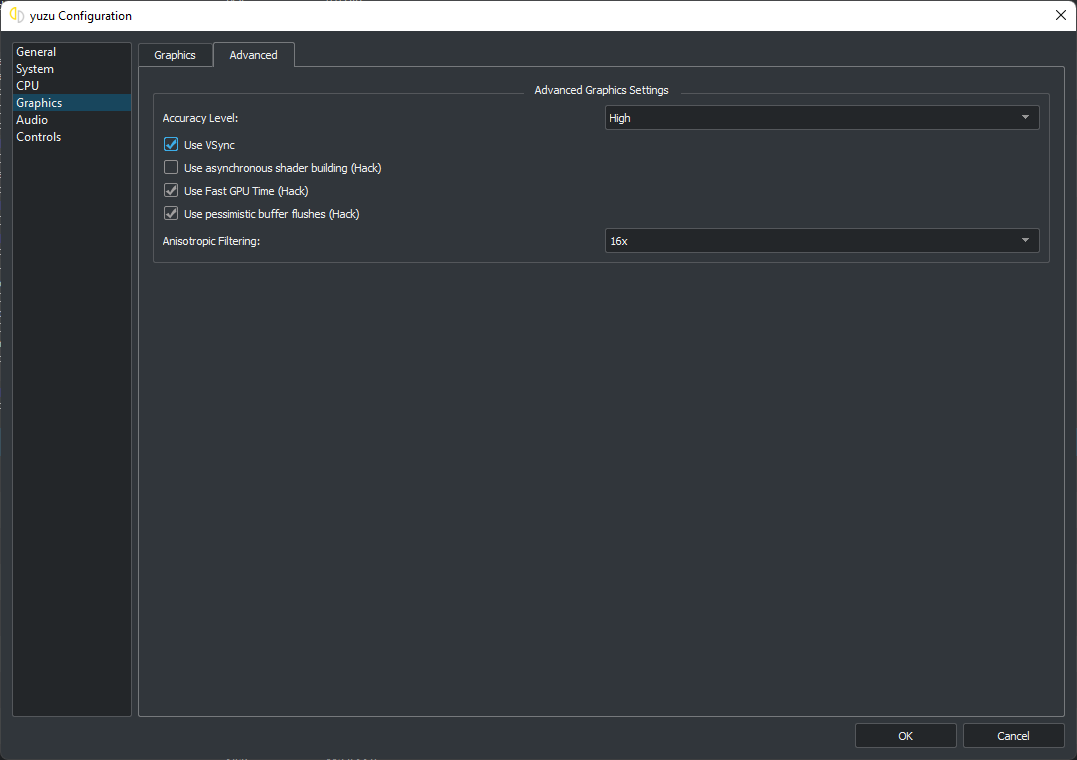Select System in the sidebar list
Image resolution: width=1077 pixels, height=760 pixels.
pyautogui.click(x=35, y=69)
